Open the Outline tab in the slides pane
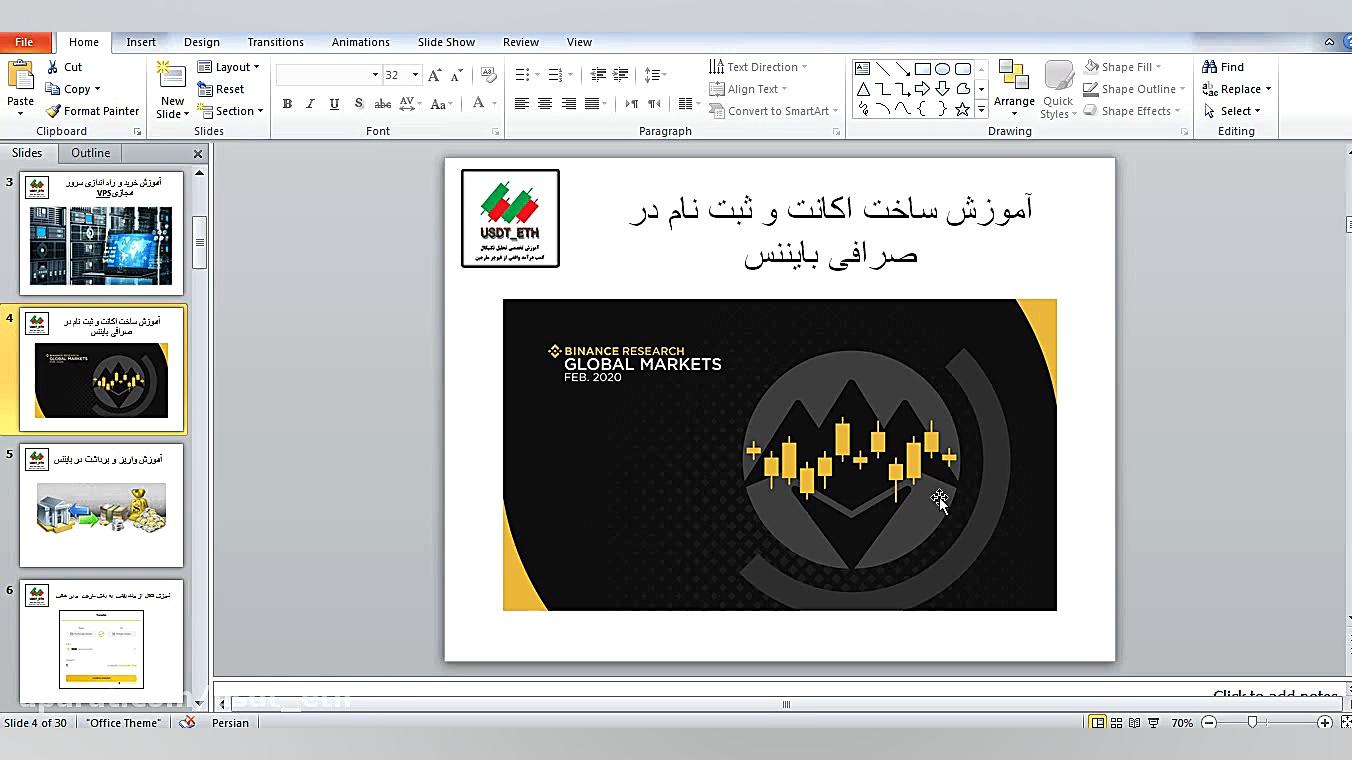This screenshot has width=1352, height=760. (x=90, y=152)
